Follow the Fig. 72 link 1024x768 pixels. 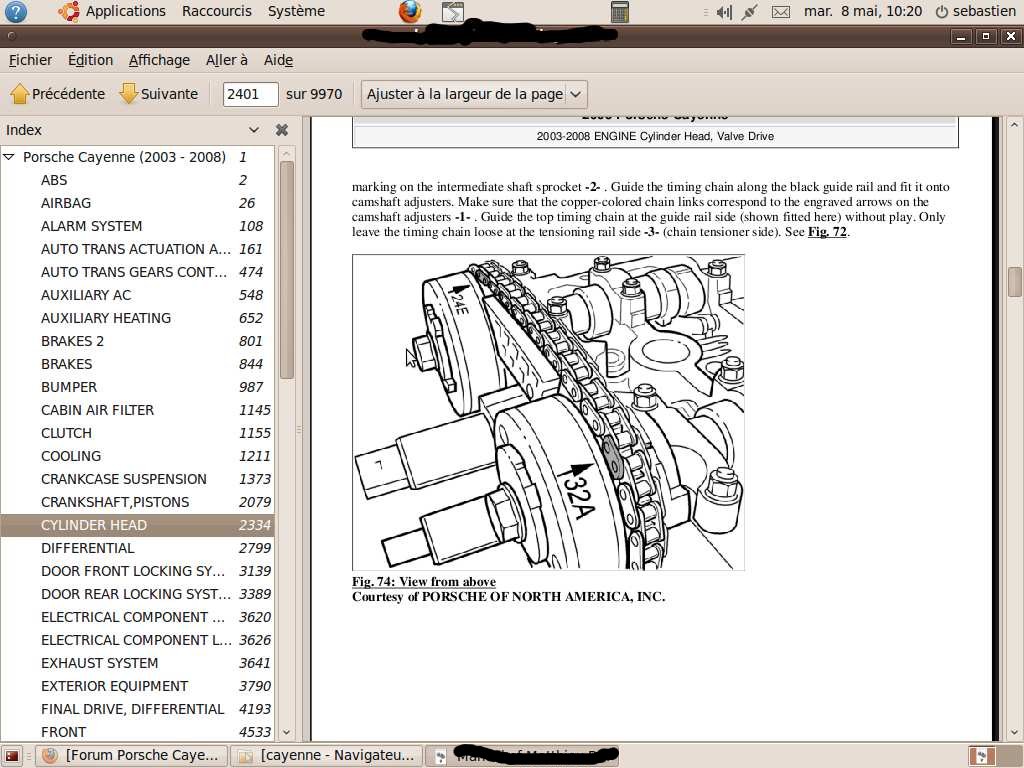click(x=827, y=232)
